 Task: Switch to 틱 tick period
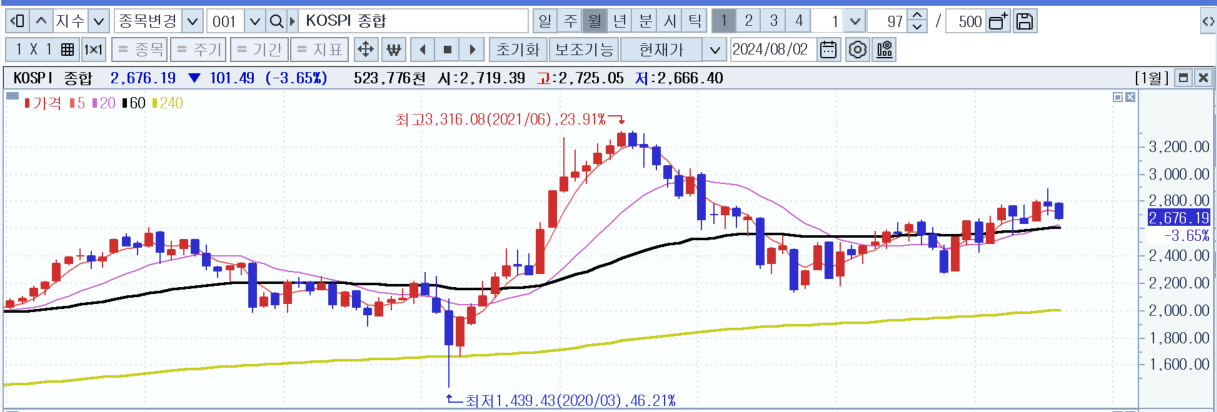pyautogui.click(x=694, y=20)
